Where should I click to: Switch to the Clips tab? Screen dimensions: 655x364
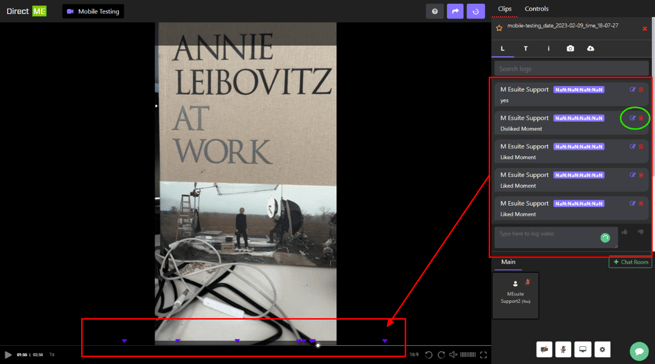504,9
